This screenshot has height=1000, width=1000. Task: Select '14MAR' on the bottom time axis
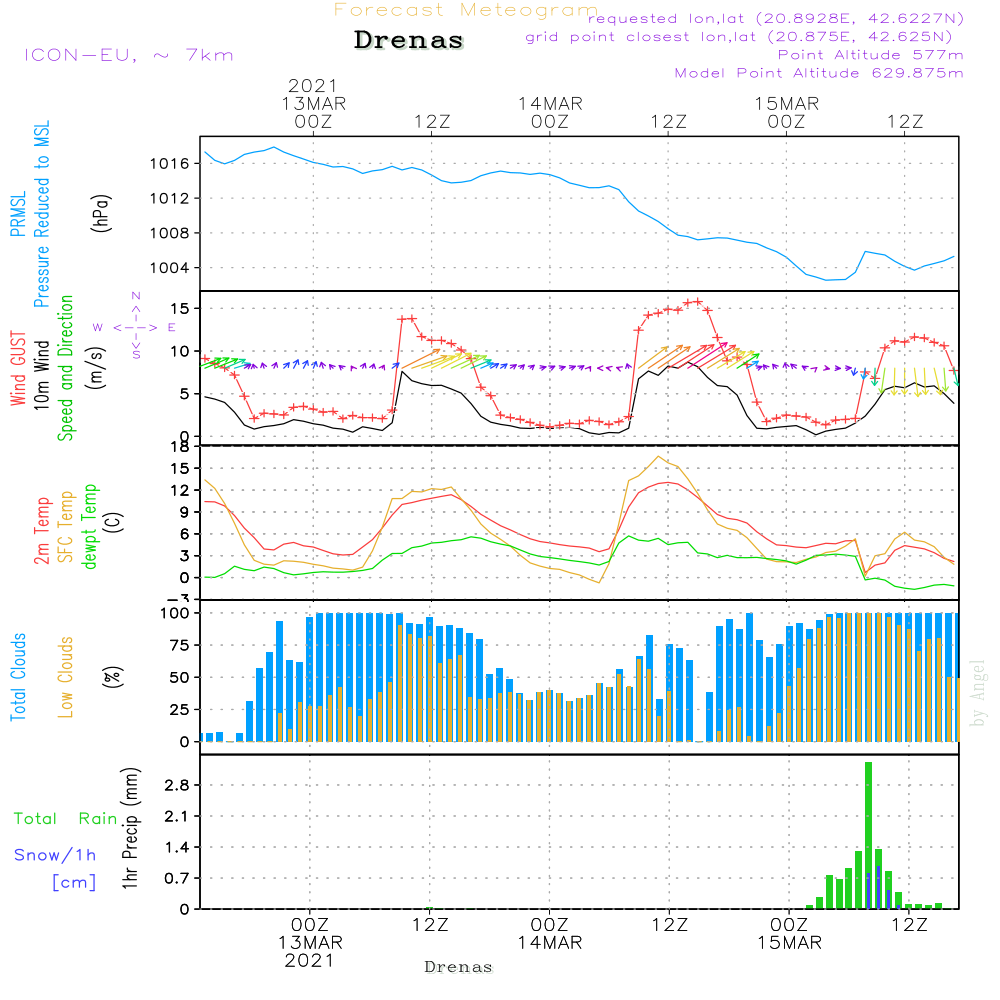[x=550, y=943]
